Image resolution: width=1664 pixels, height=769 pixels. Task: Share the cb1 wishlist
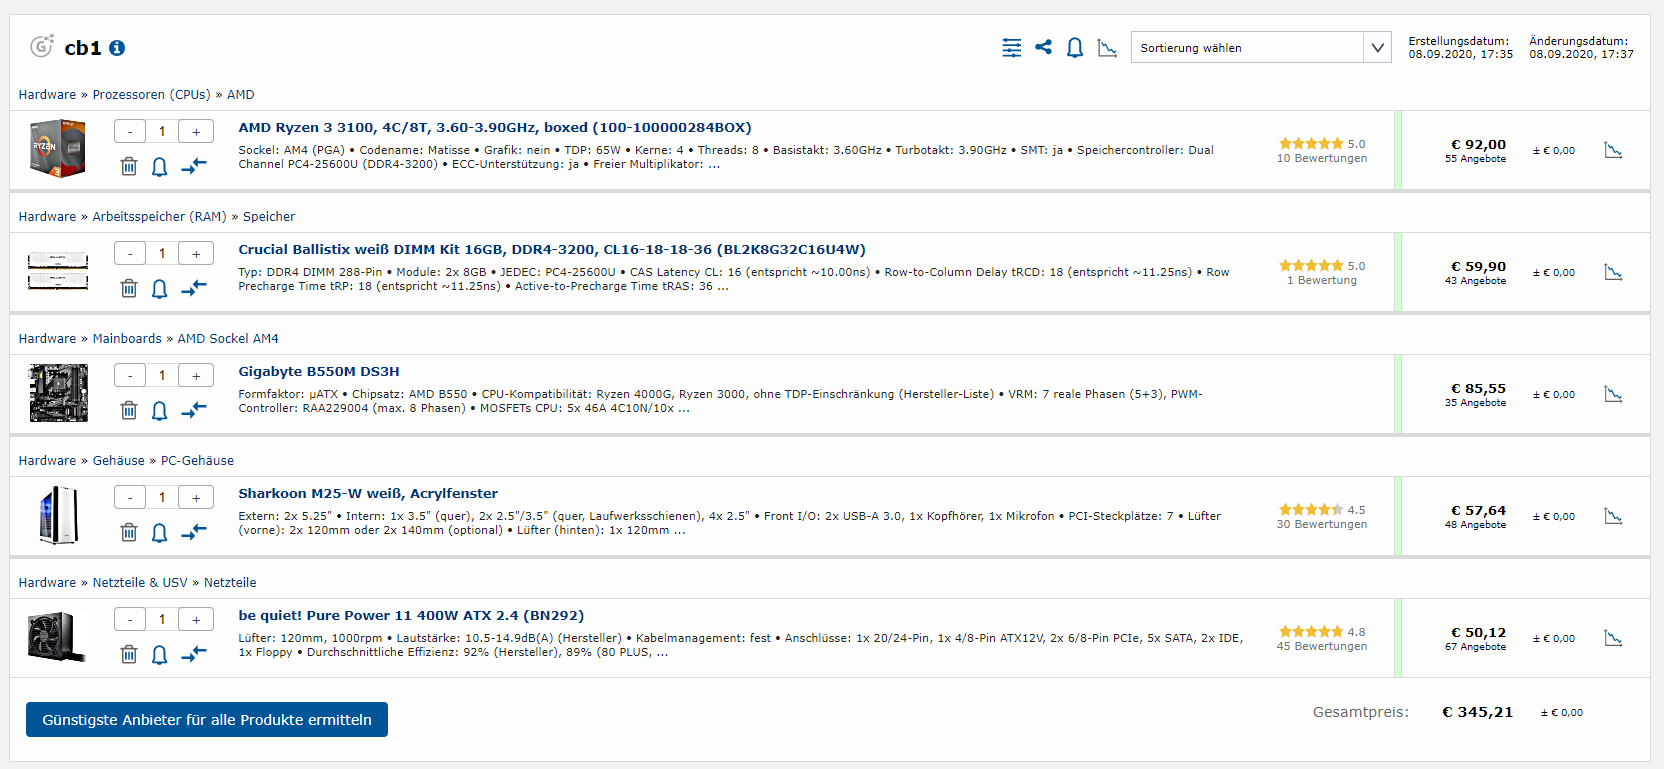1044,47
